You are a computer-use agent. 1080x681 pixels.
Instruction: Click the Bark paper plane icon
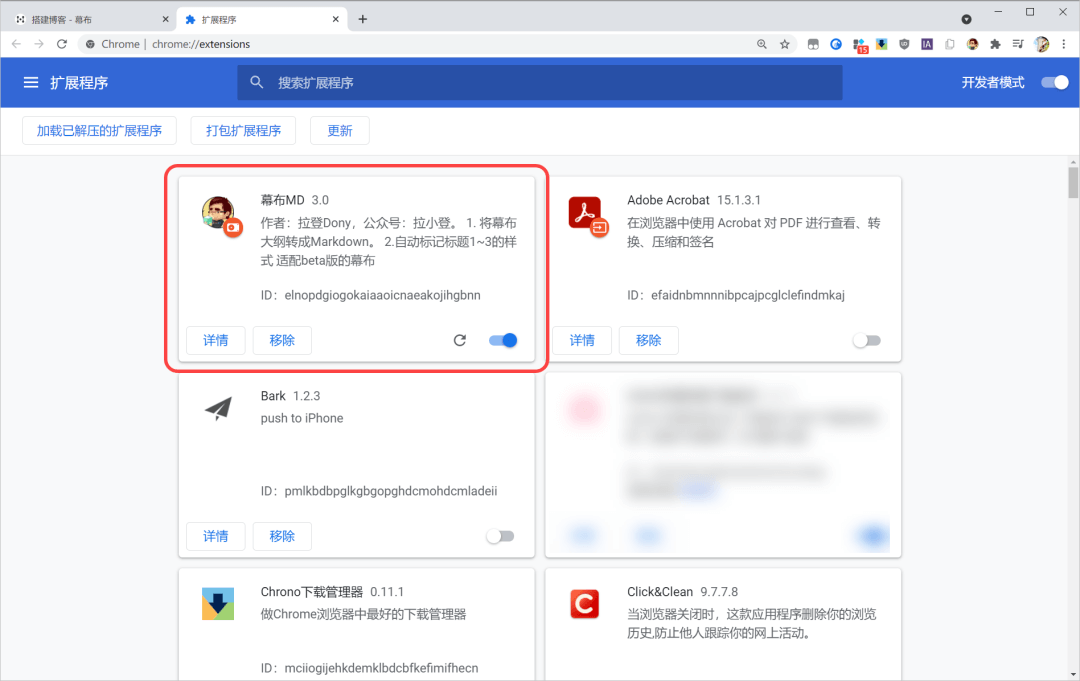218,408
